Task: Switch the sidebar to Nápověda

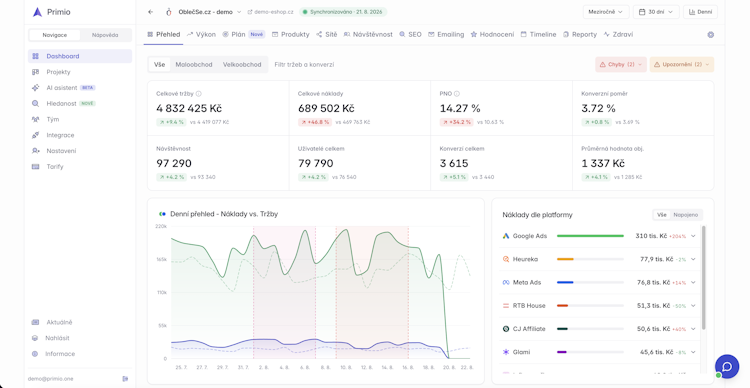Action: [105, 35]
